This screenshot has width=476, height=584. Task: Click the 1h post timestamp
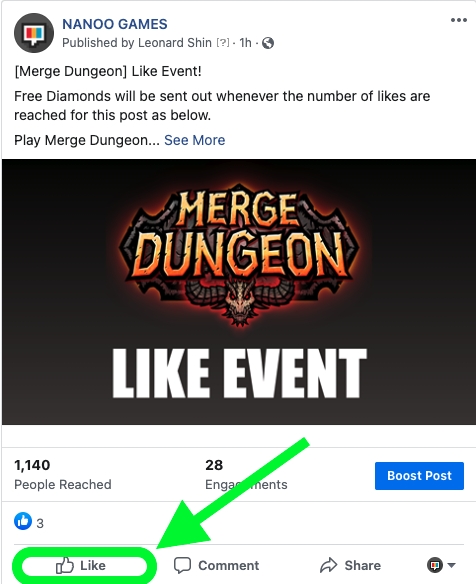(x=245, y=43)
